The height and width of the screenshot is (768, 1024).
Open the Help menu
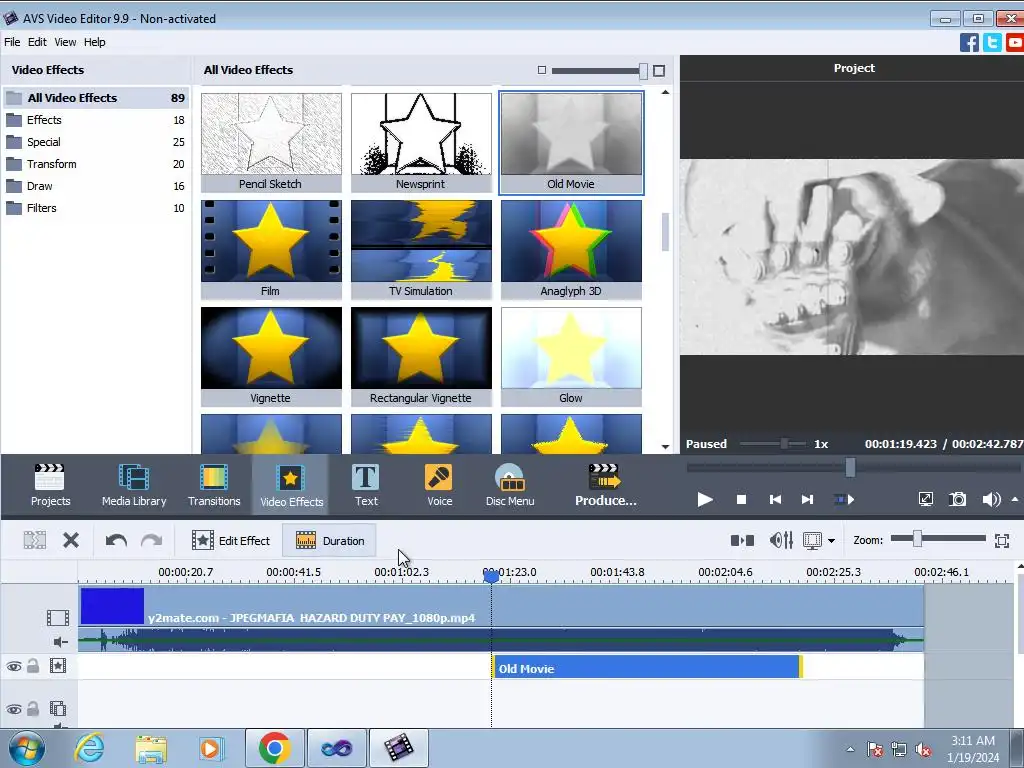click(x=95, y=42)
